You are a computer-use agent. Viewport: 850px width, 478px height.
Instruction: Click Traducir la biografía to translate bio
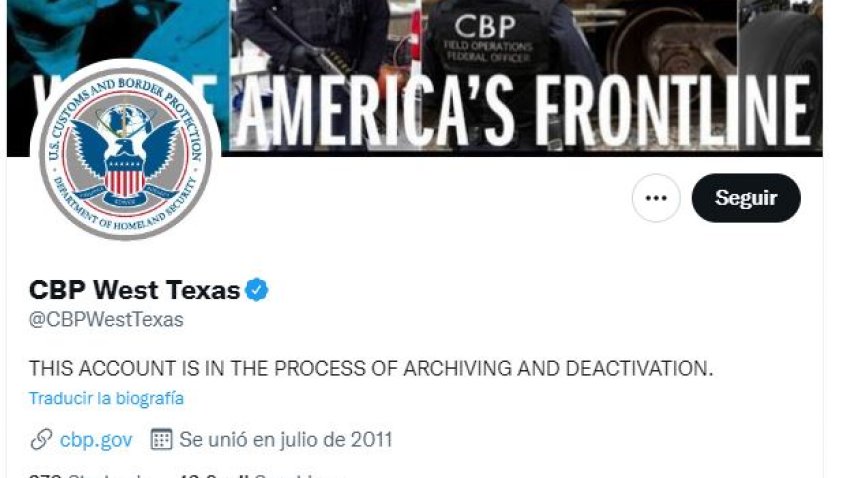(106, 398)
